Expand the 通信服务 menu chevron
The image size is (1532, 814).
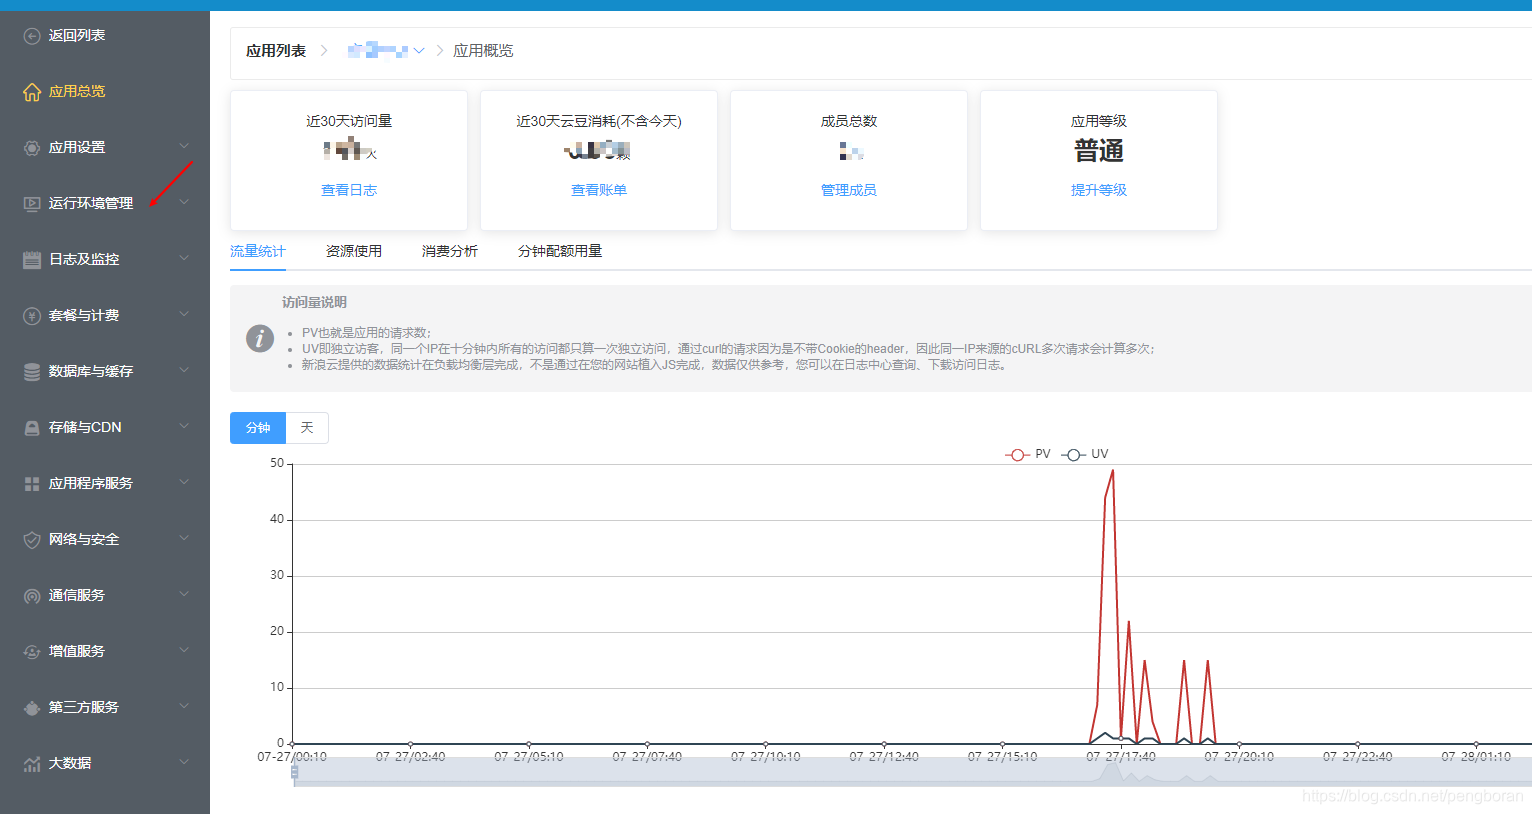[x=184, y=594]
